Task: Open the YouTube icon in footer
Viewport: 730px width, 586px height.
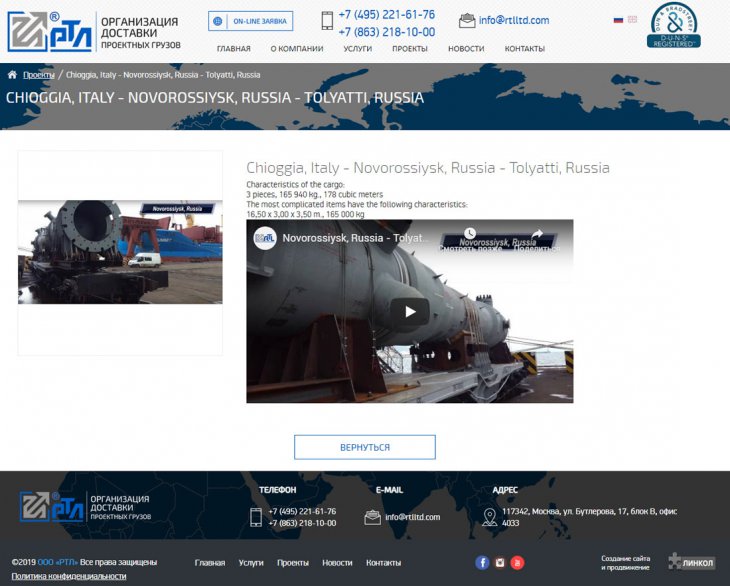Action: click(517, 563)
